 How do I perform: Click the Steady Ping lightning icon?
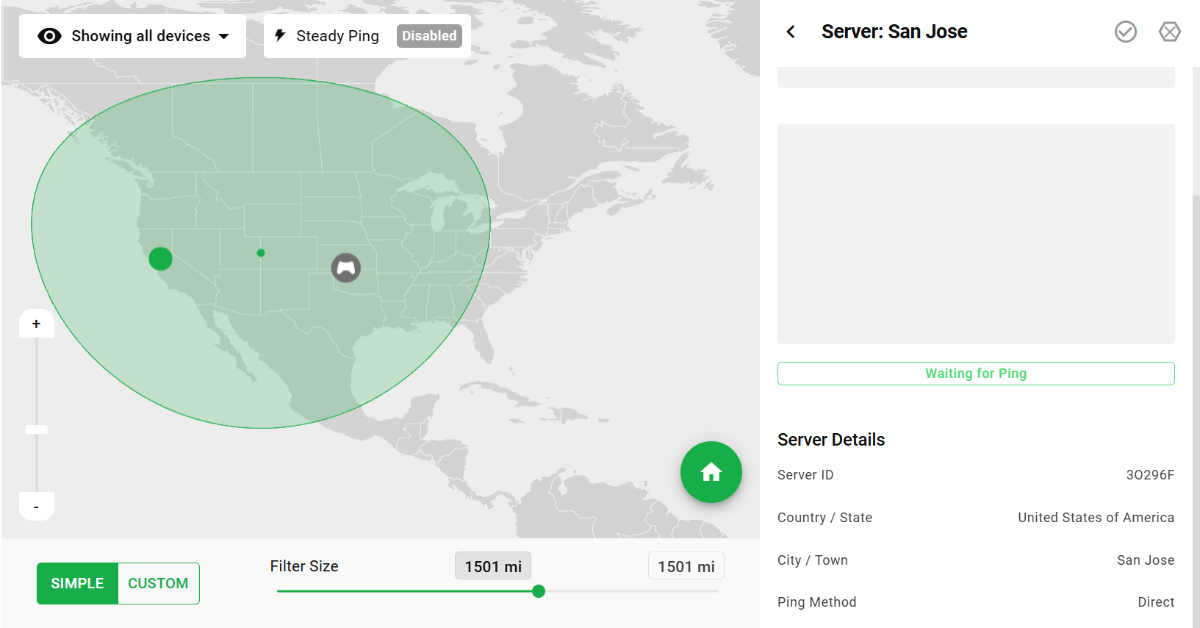pyautogui.click(x=280, y=36)
